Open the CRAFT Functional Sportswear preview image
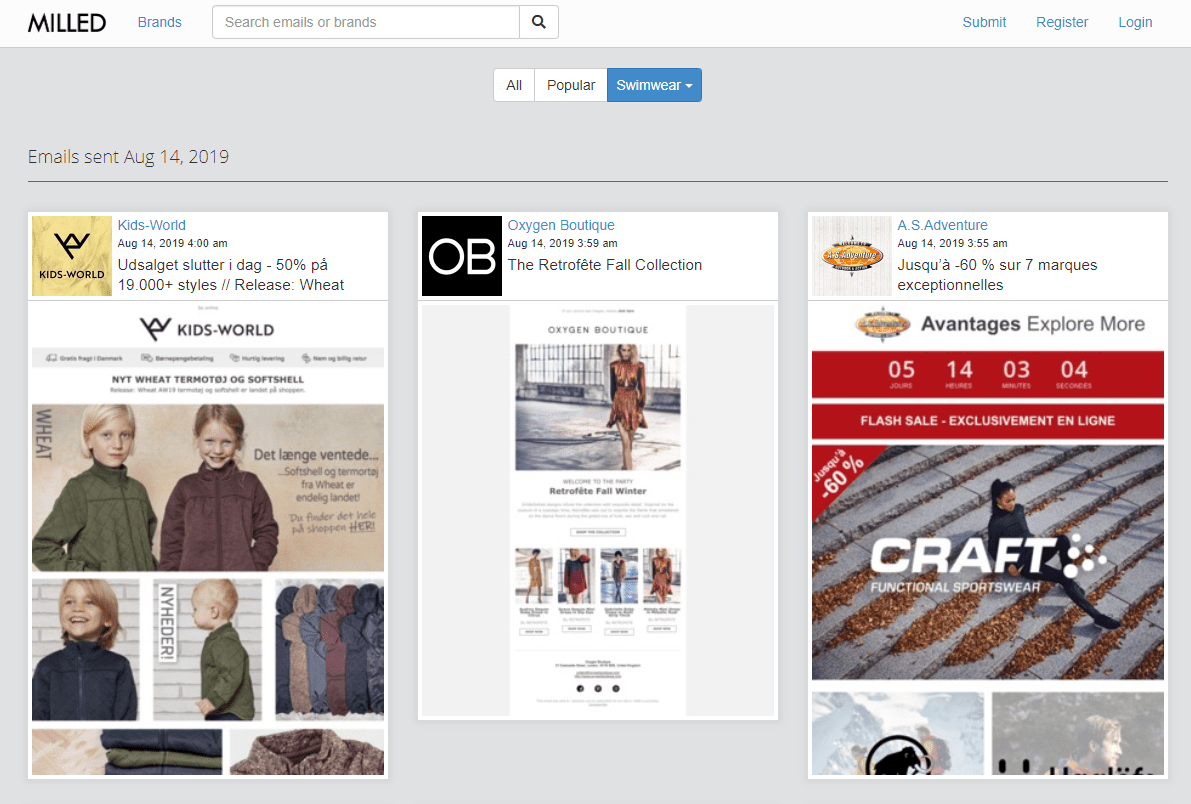 click(x=987, y=562)
